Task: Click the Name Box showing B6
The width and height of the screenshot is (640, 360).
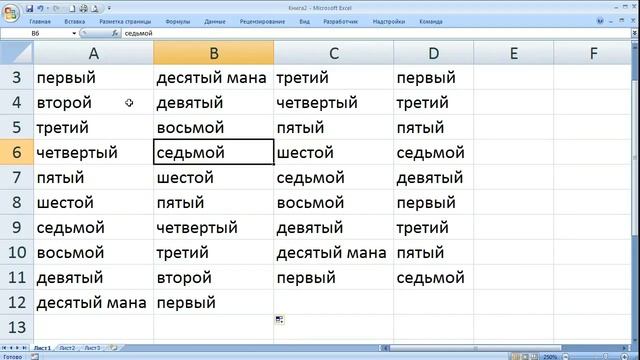Action: pos(36,33)
